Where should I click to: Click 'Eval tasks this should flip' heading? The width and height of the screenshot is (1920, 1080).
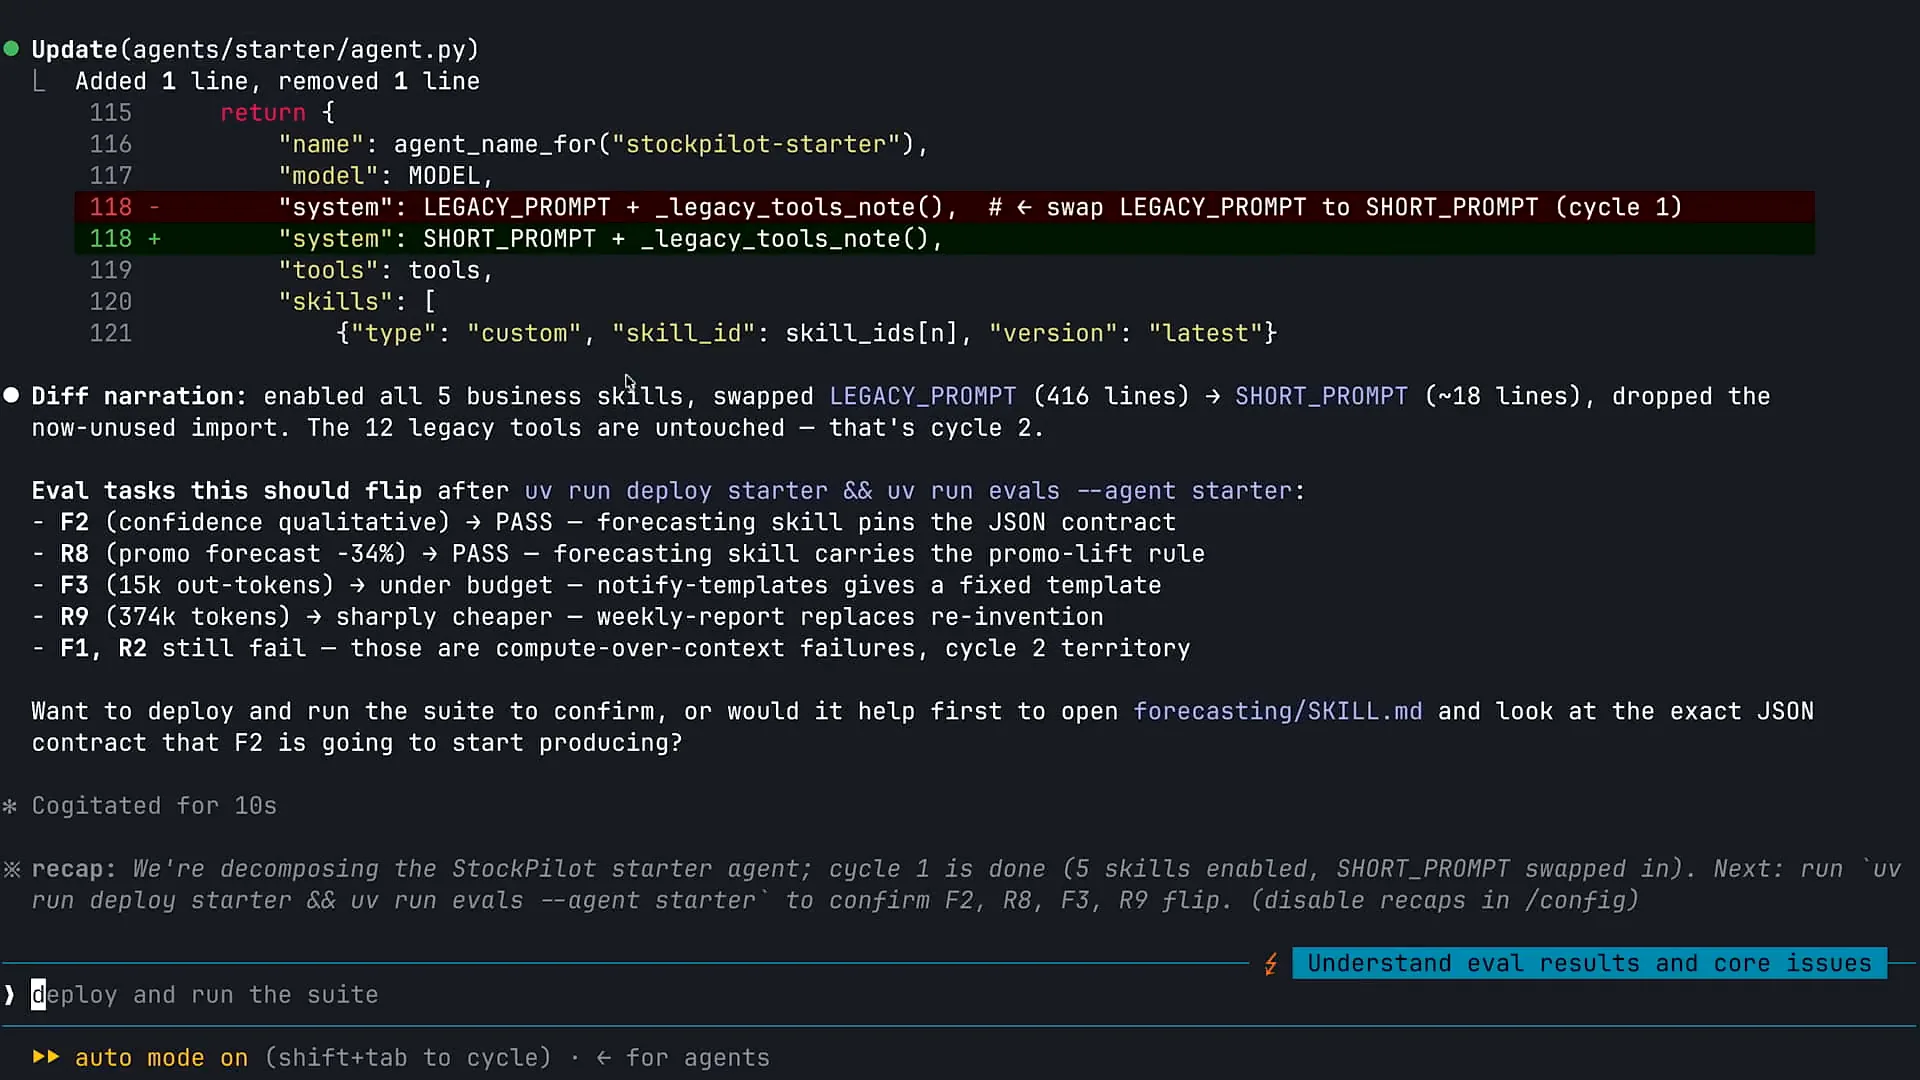(x=226, y=491)
